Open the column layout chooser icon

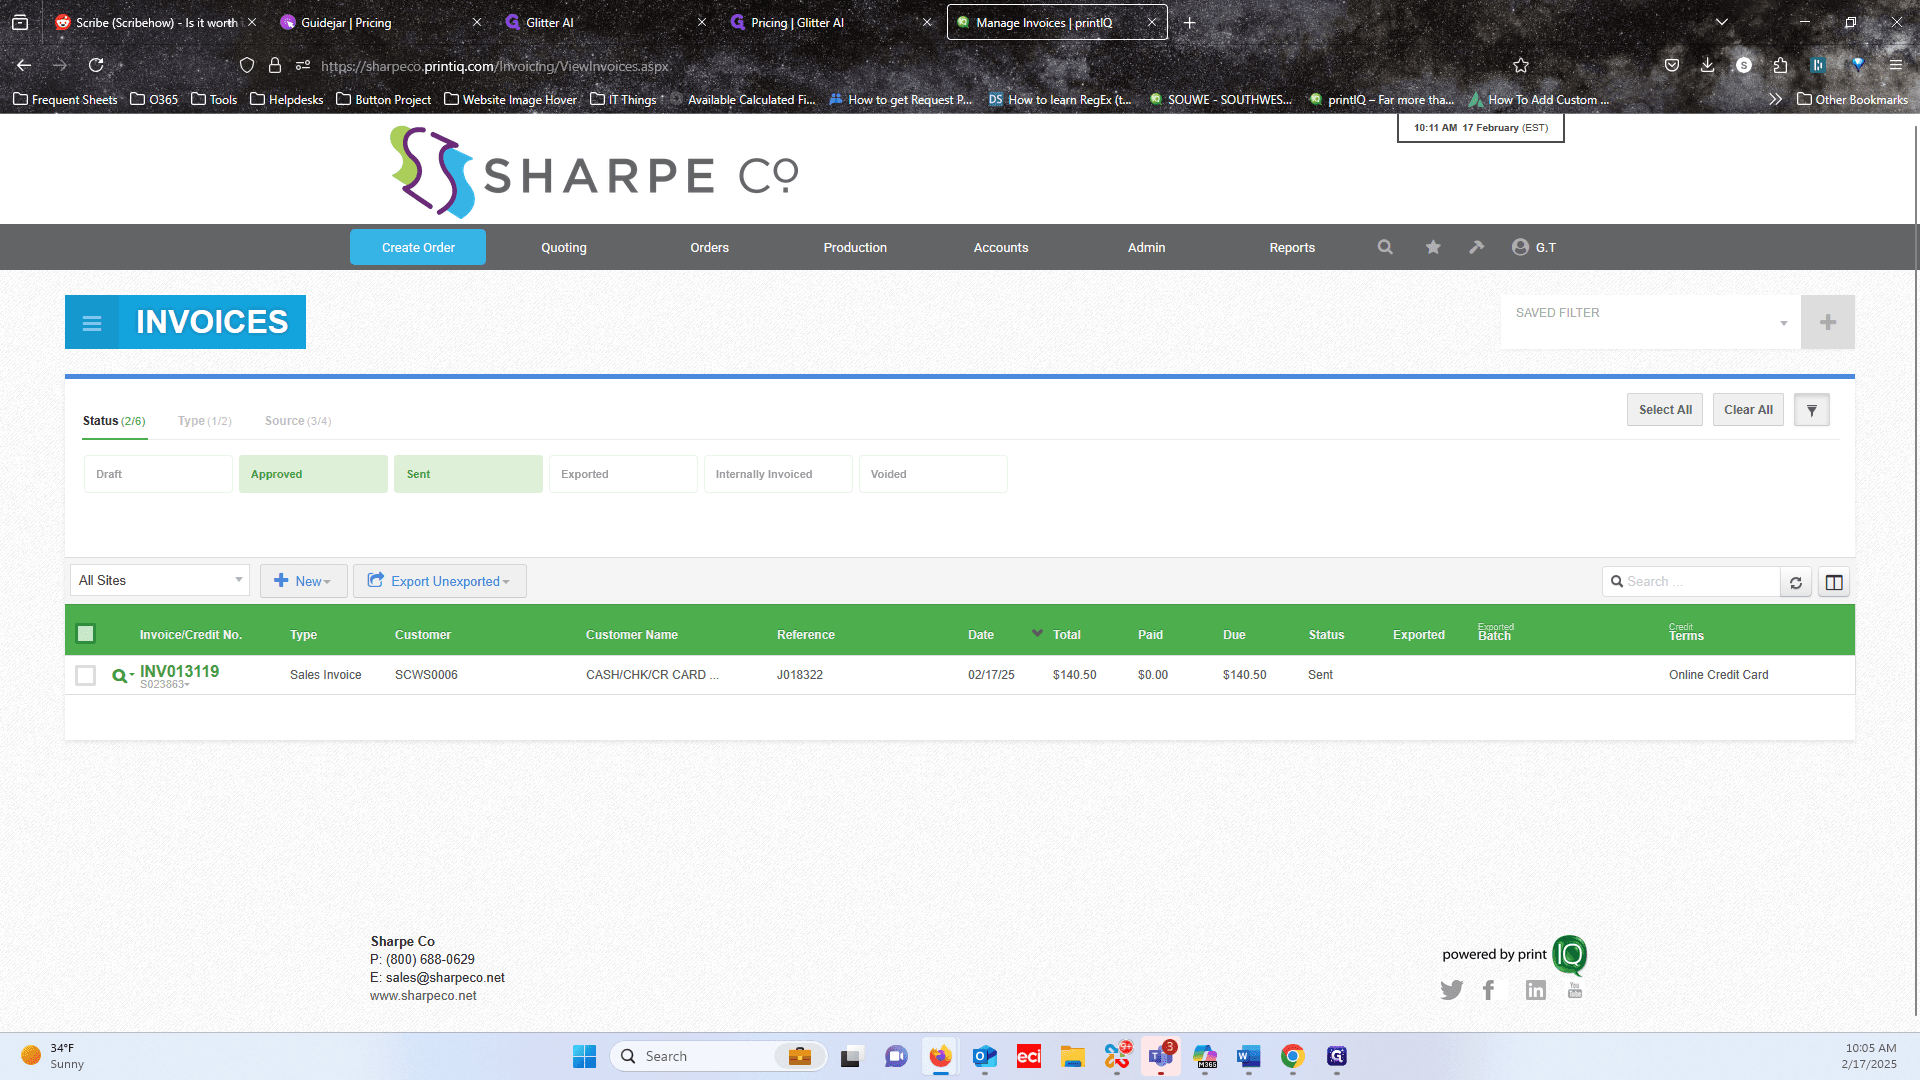(x=1834, y=582)
